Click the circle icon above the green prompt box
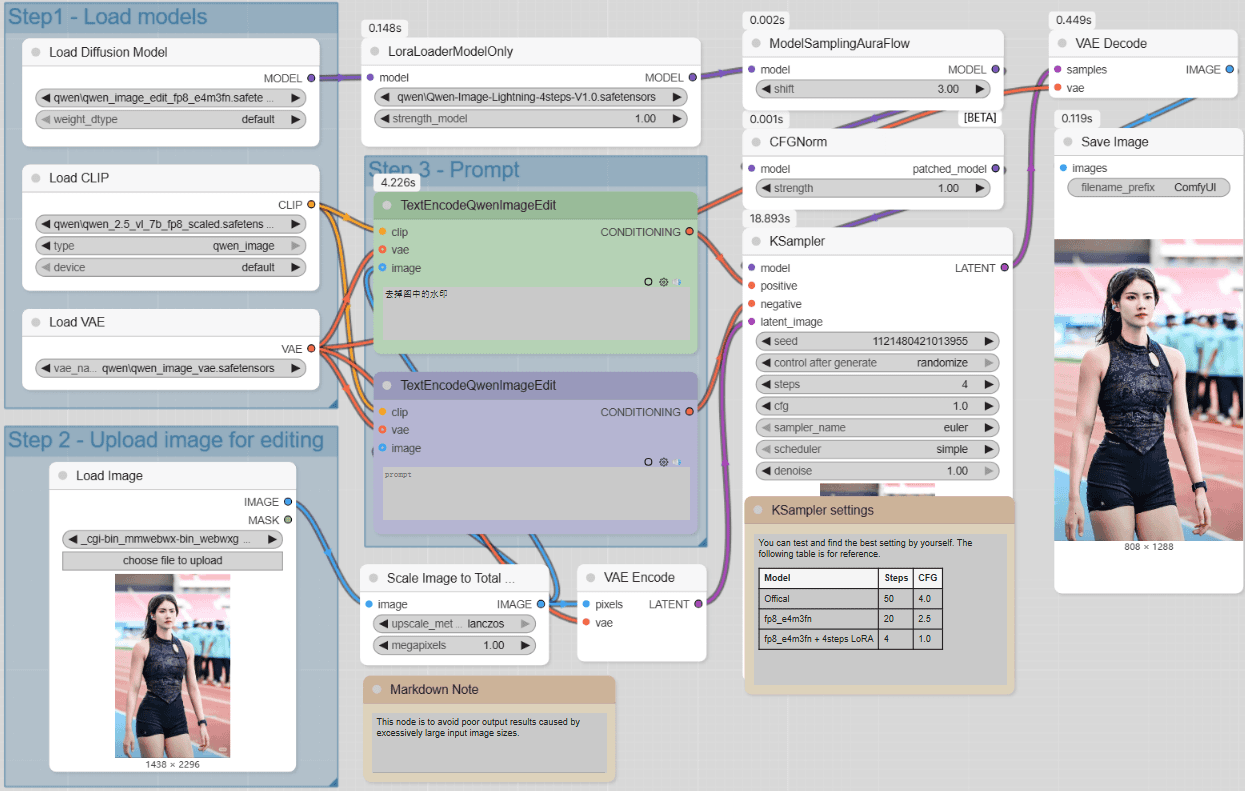 (x=648, y=282)
